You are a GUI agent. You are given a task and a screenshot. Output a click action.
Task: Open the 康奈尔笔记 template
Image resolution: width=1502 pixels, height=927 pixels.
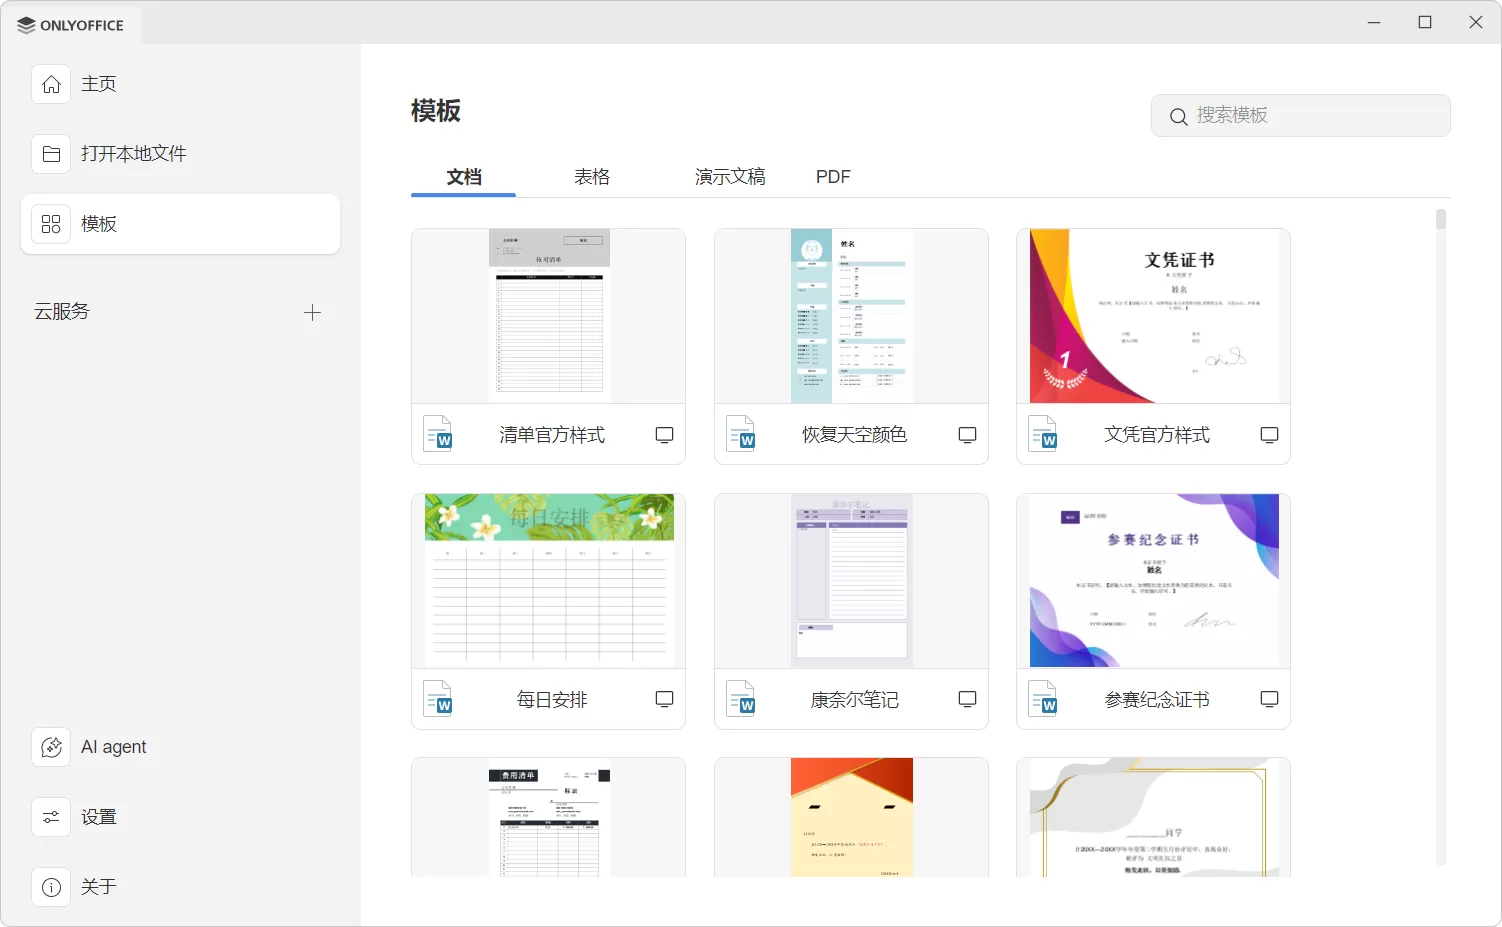tap(851, 580)
